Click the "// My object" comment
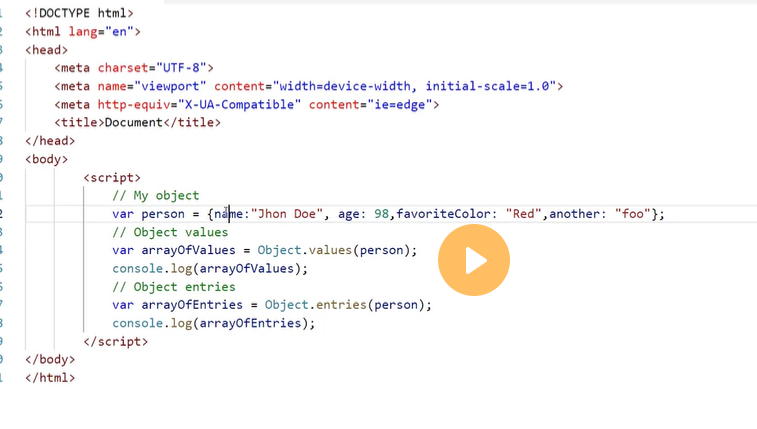Image resolution: width=757 pixels, height=429 pixels. pyautogui.click(x=155, y=195)
